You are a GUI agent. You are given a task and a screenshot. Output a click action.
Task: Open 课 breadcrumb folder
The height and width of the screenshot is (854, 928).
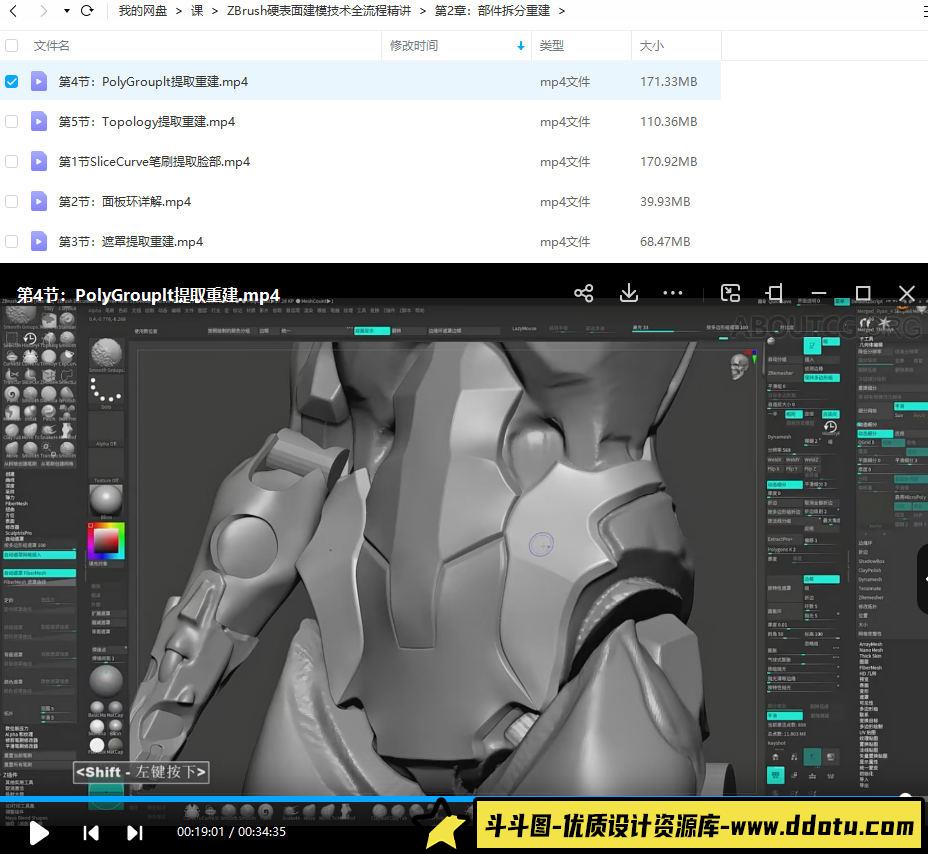click(197, 11)
